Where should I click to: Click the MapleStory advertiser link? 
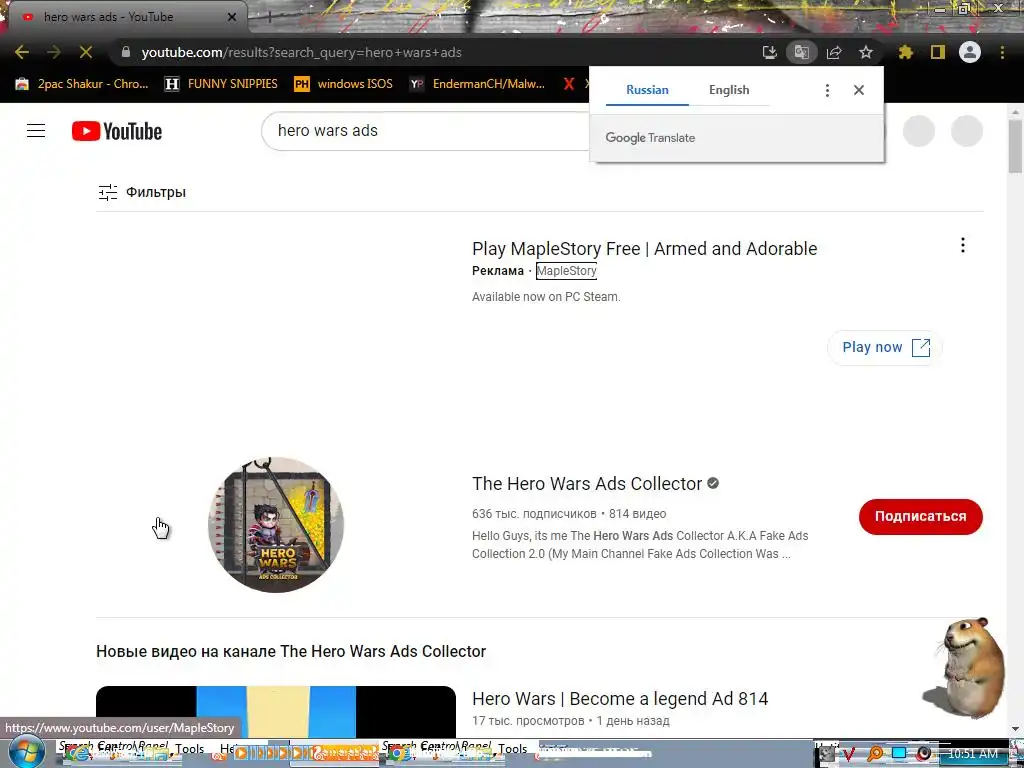pyautogui.click(x=566, y=270)
